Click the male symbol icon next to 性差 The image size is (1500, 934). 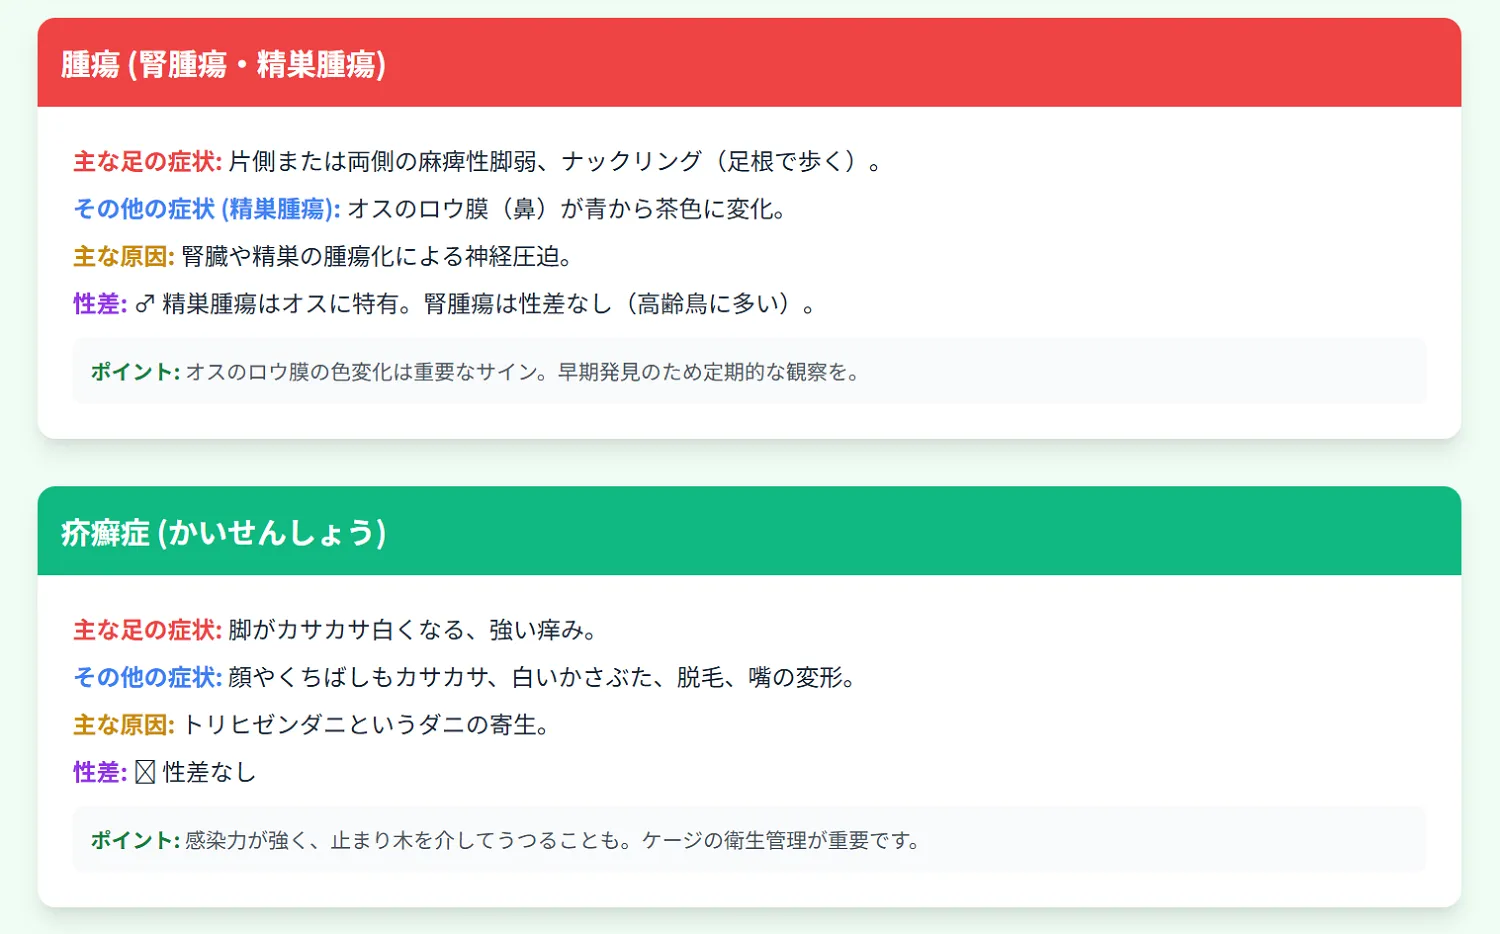145,304
